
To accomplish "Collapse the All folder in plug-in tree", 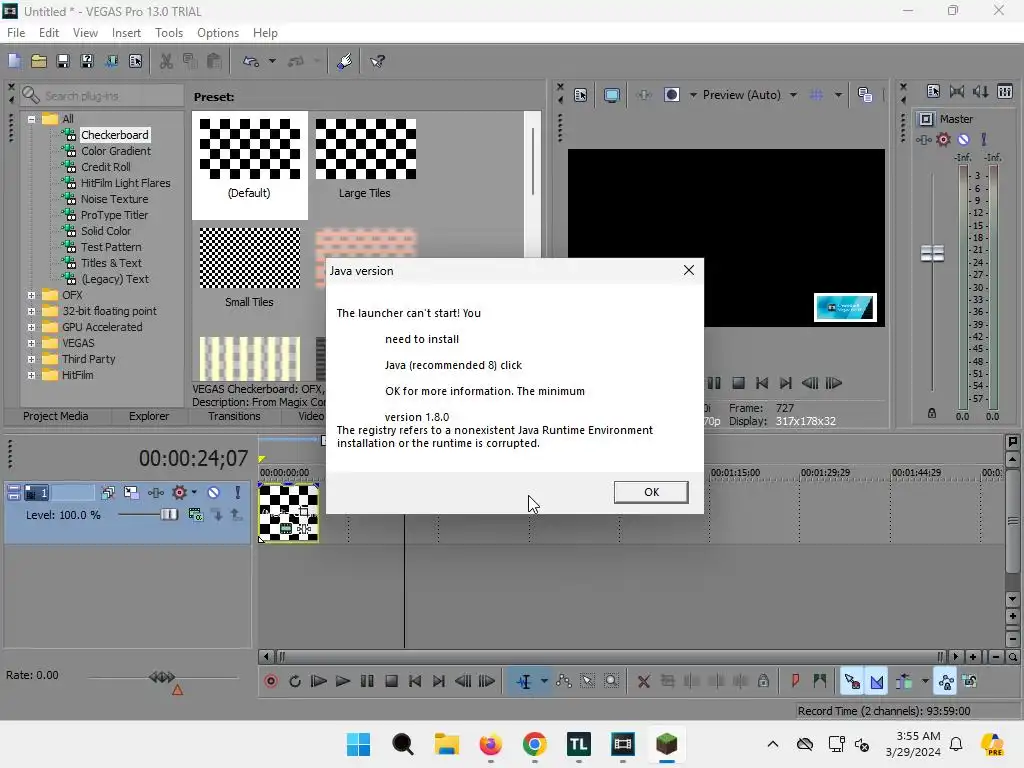I will [x=31, y=119].
